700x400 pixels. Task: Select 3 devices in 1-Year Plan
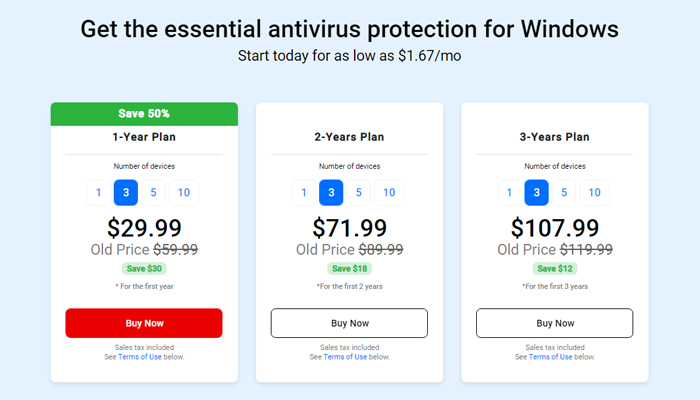[x=126, y=193]
